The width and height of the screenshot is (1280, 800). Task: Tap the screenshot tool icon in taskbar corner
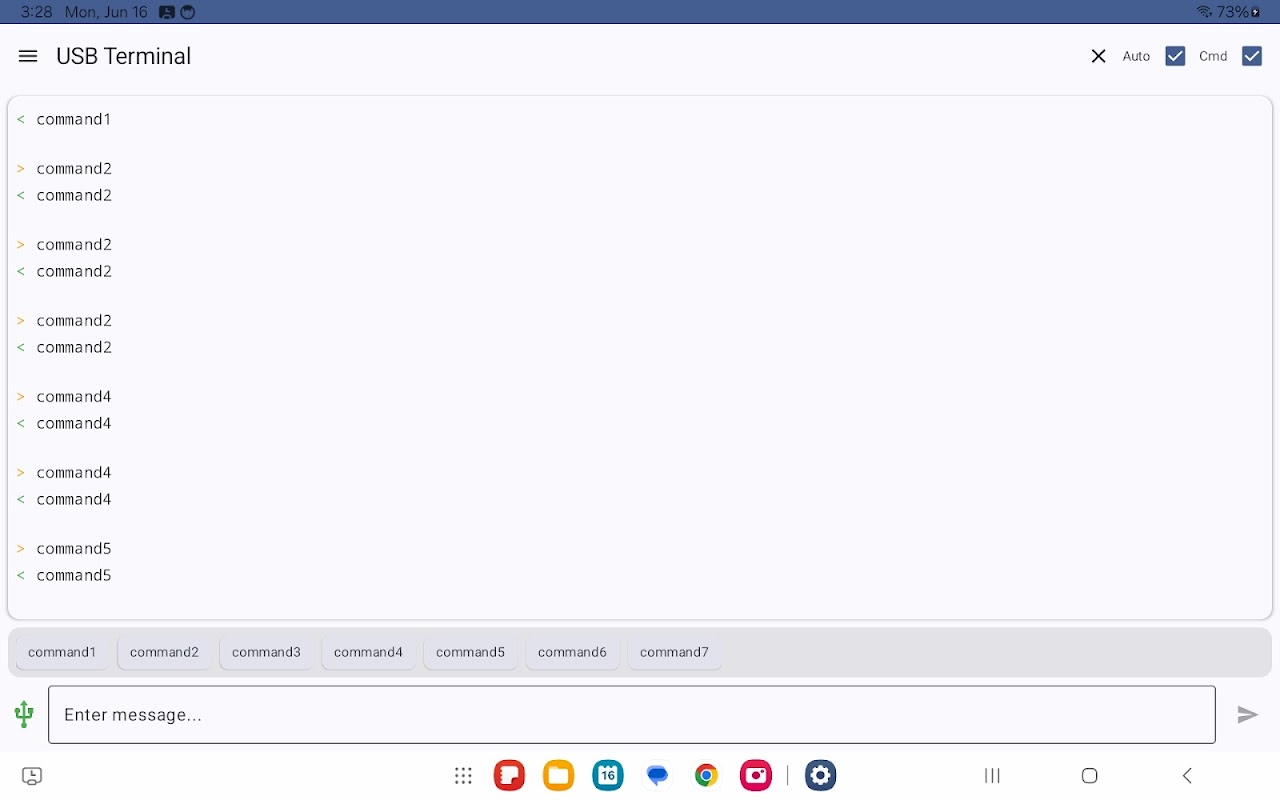click(x=32, y=776)
